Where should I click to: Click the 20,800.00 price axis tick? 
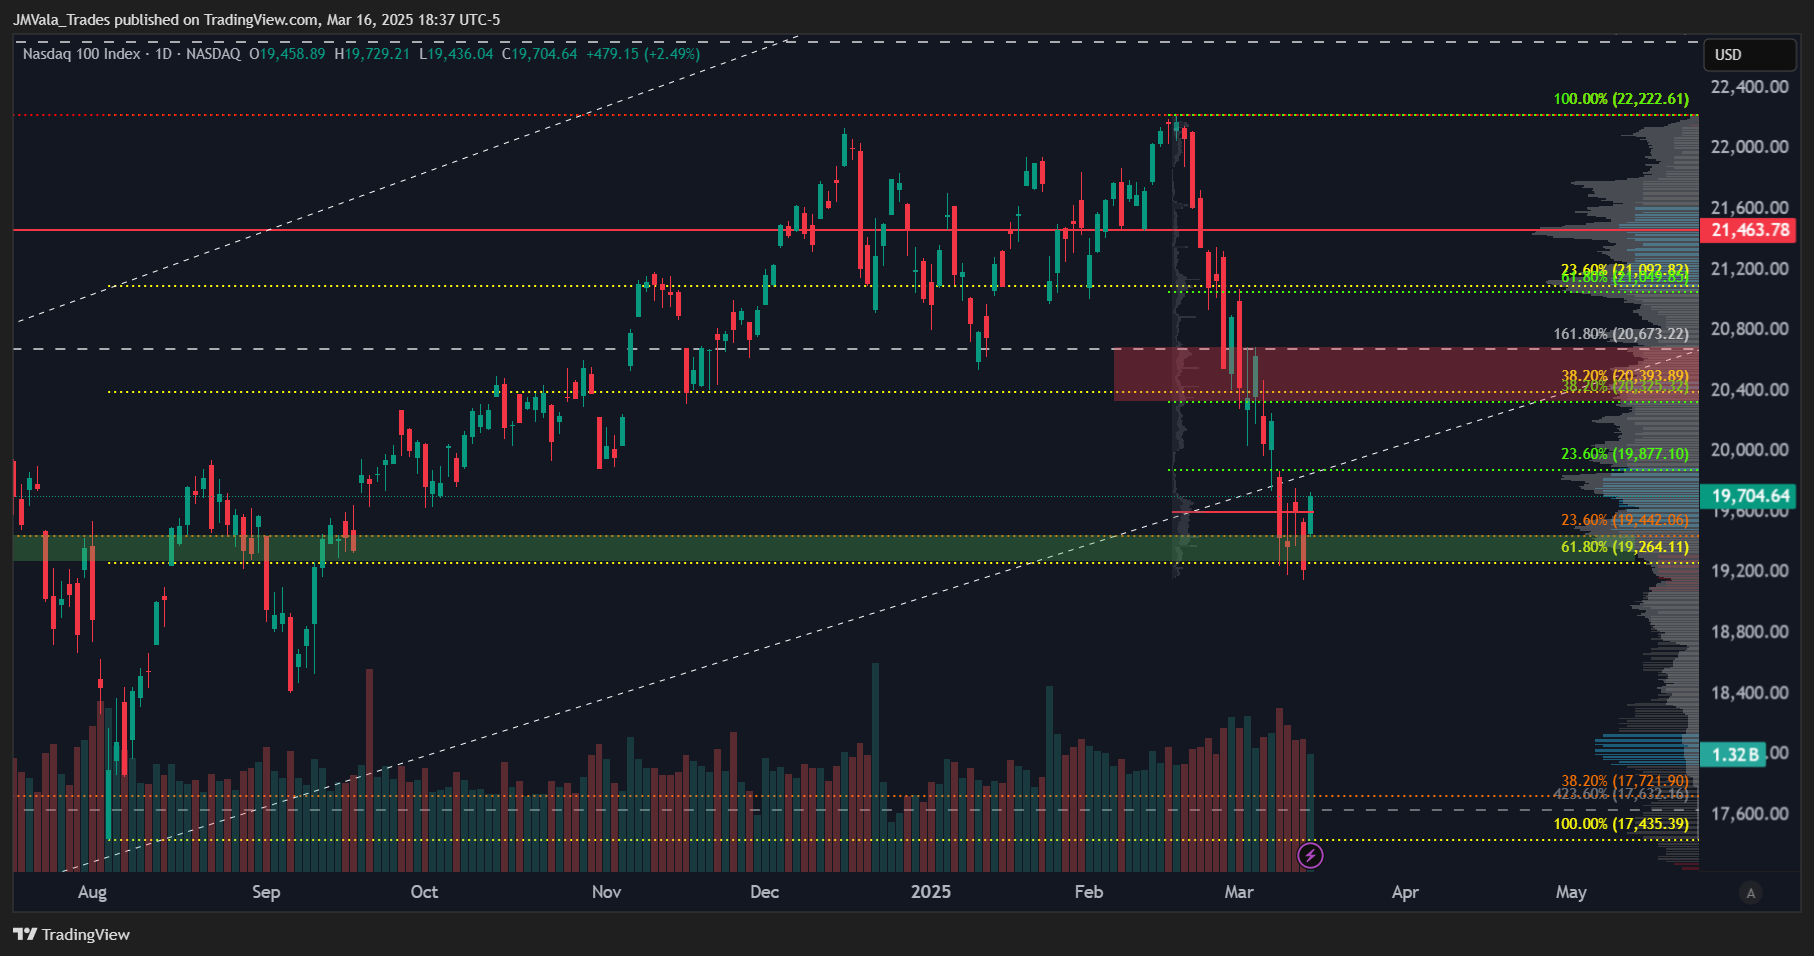coord(1750,329)
